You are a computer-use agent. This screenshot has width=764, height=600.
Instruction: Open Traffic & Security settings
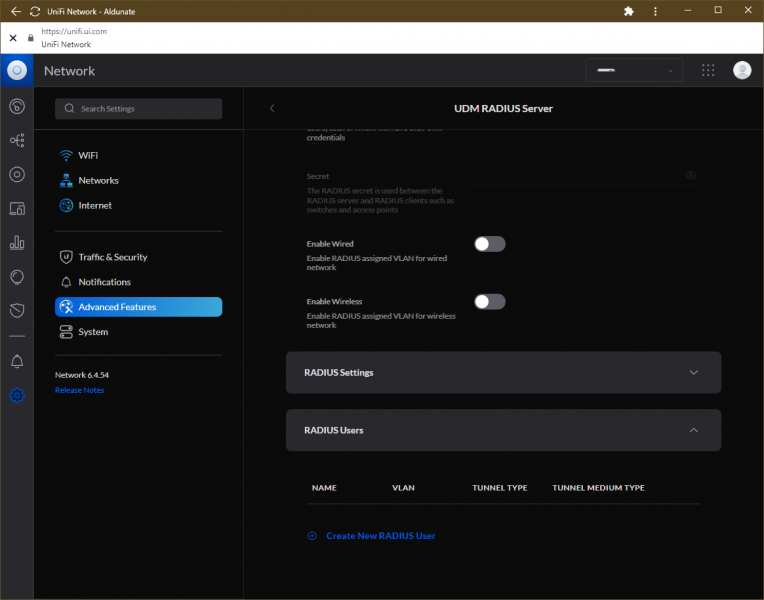pyautogui.click(x=112, y=257)
